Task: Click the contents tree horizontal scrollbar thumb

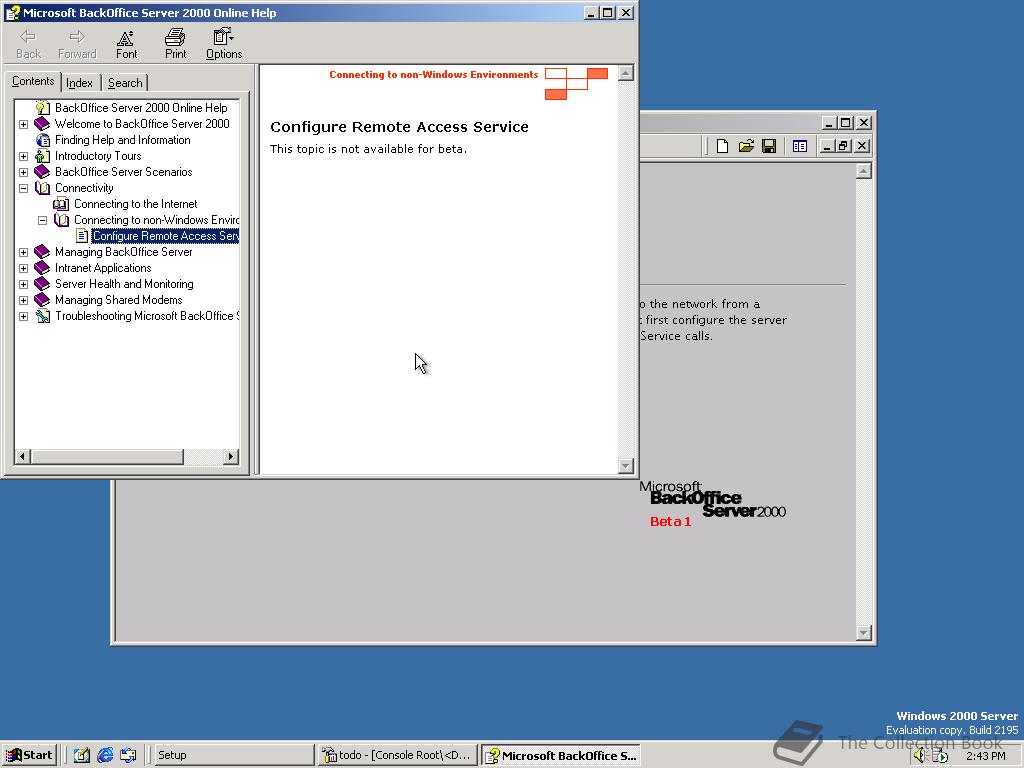Action: 106,456
